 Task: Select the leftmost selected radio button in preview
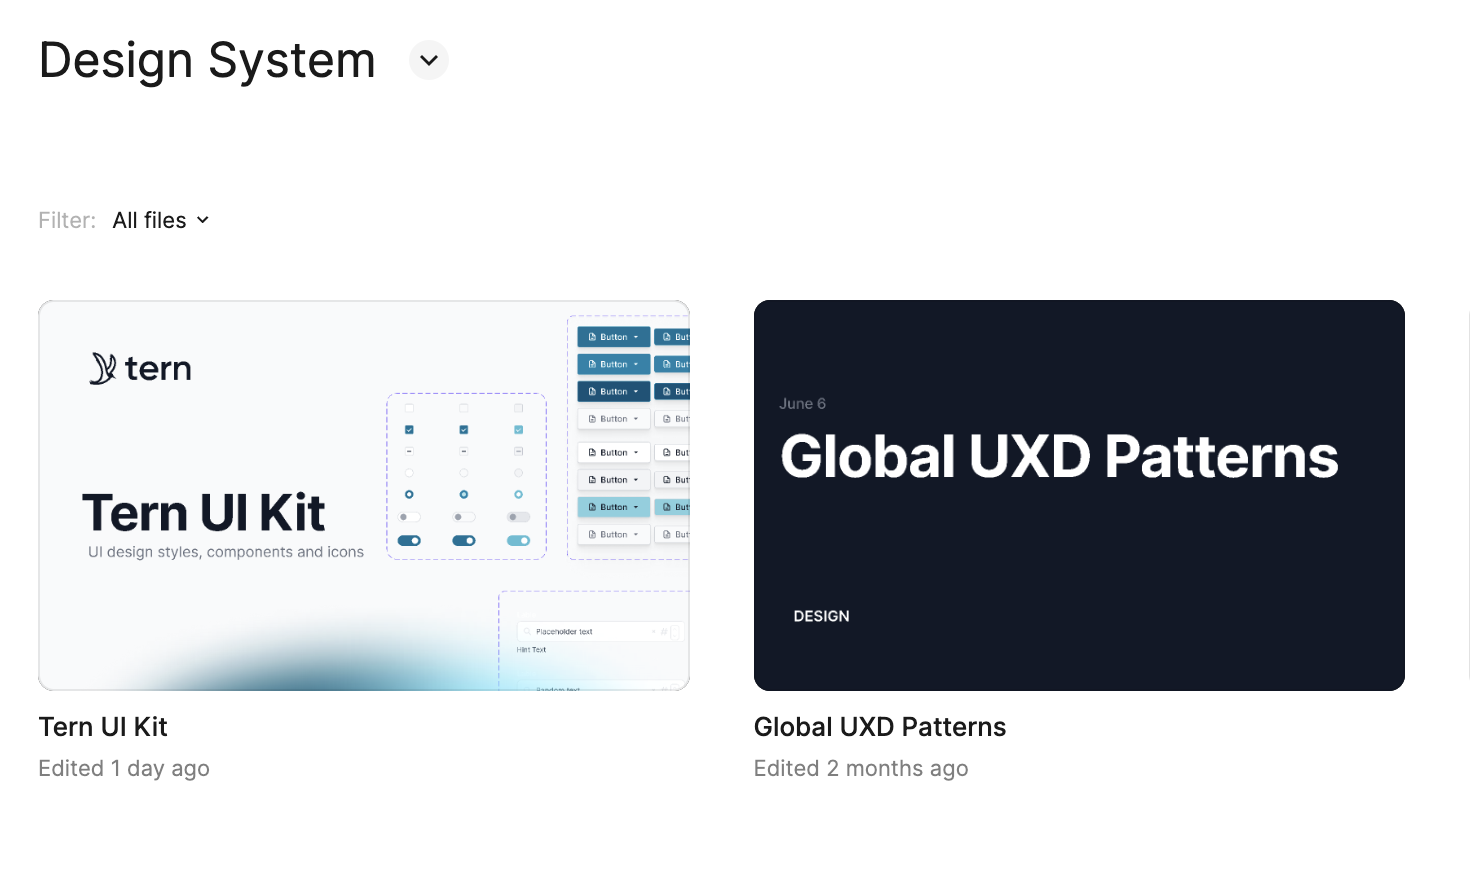(409, 495)
